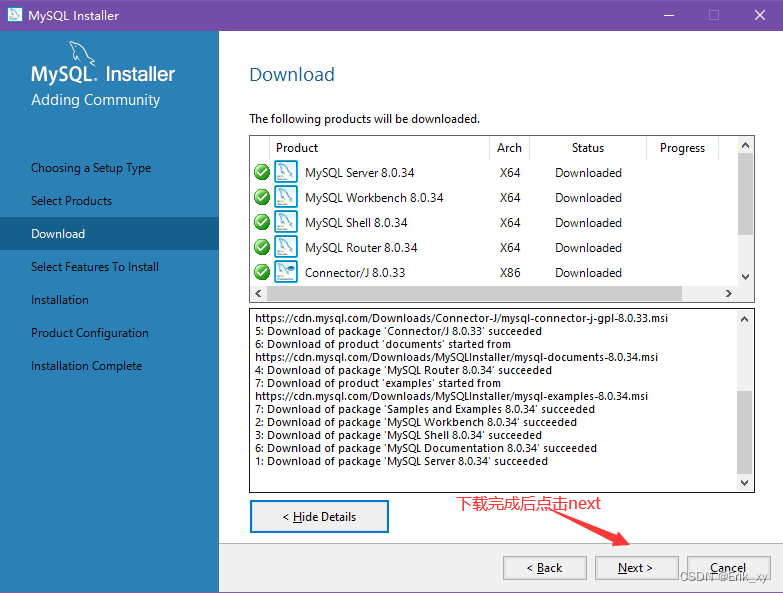Click log line 'MySQL Workbench 8.0.34' succeeded

click(416, 422)
